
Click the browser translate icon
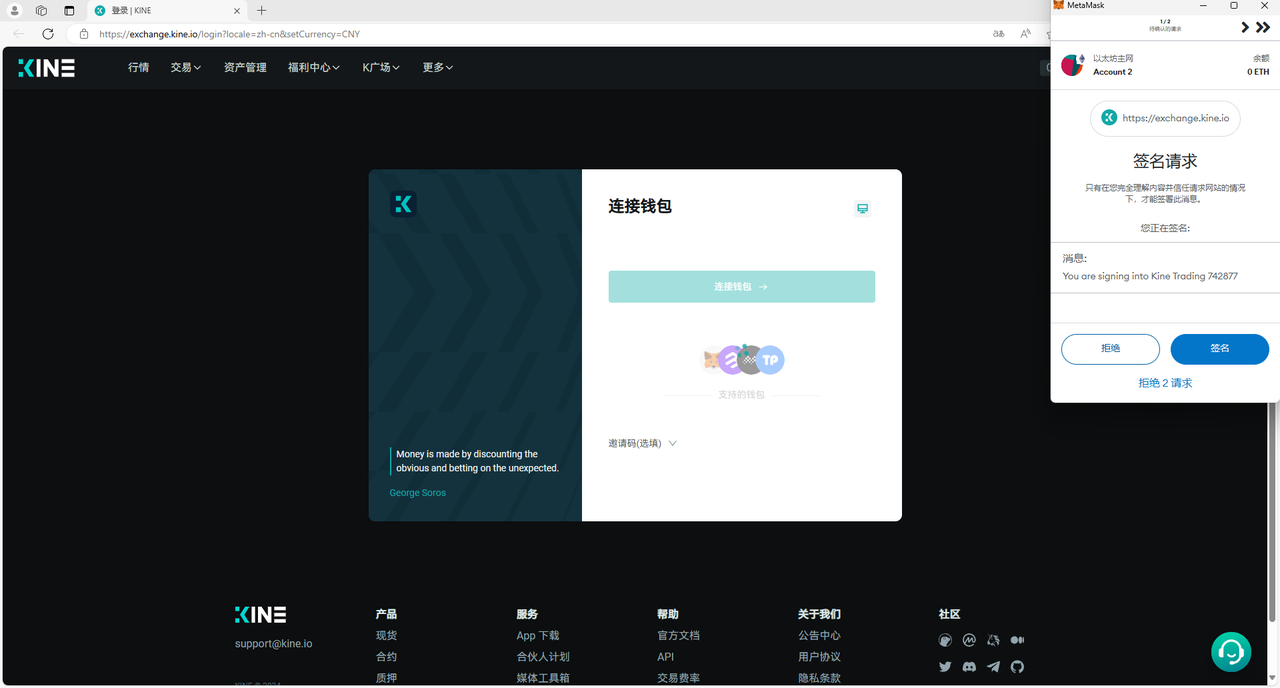click(x=998, y=34)
